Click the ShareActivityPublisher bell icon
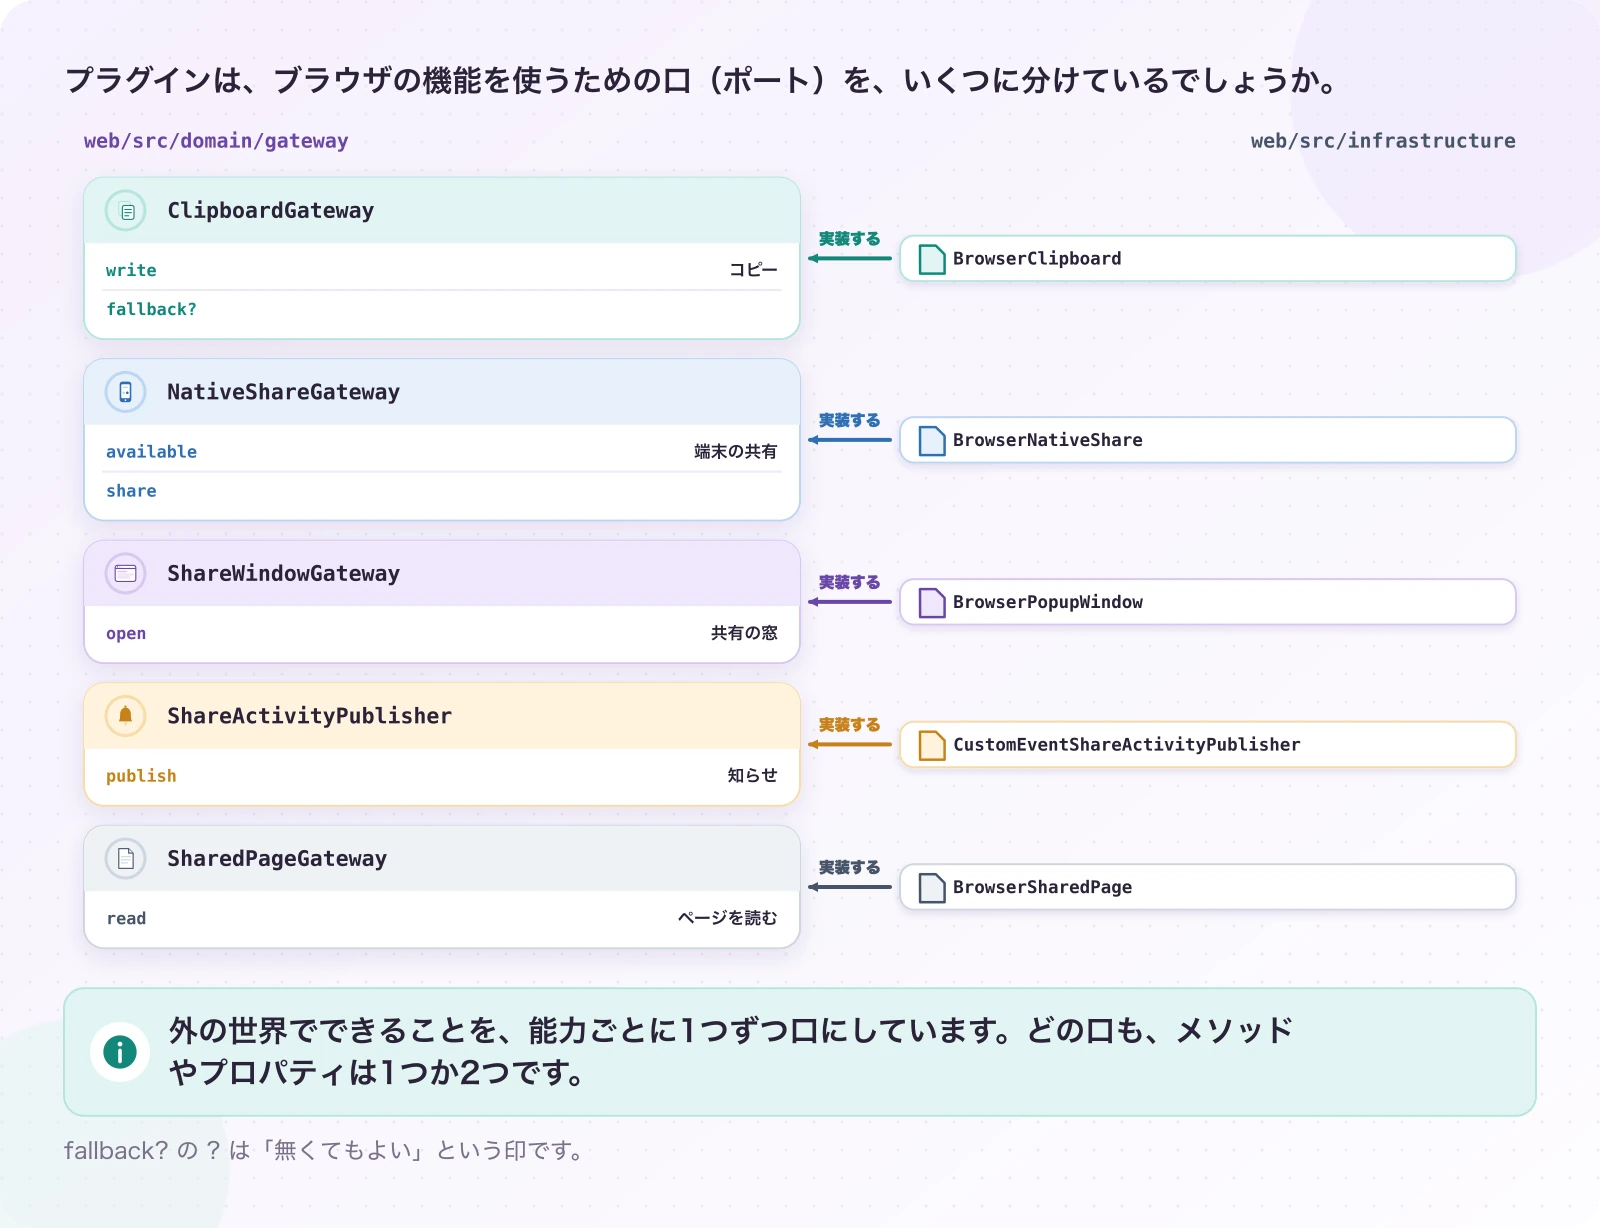The height and width of the screenshot is (1228, 1600). [x=126, y=716]
